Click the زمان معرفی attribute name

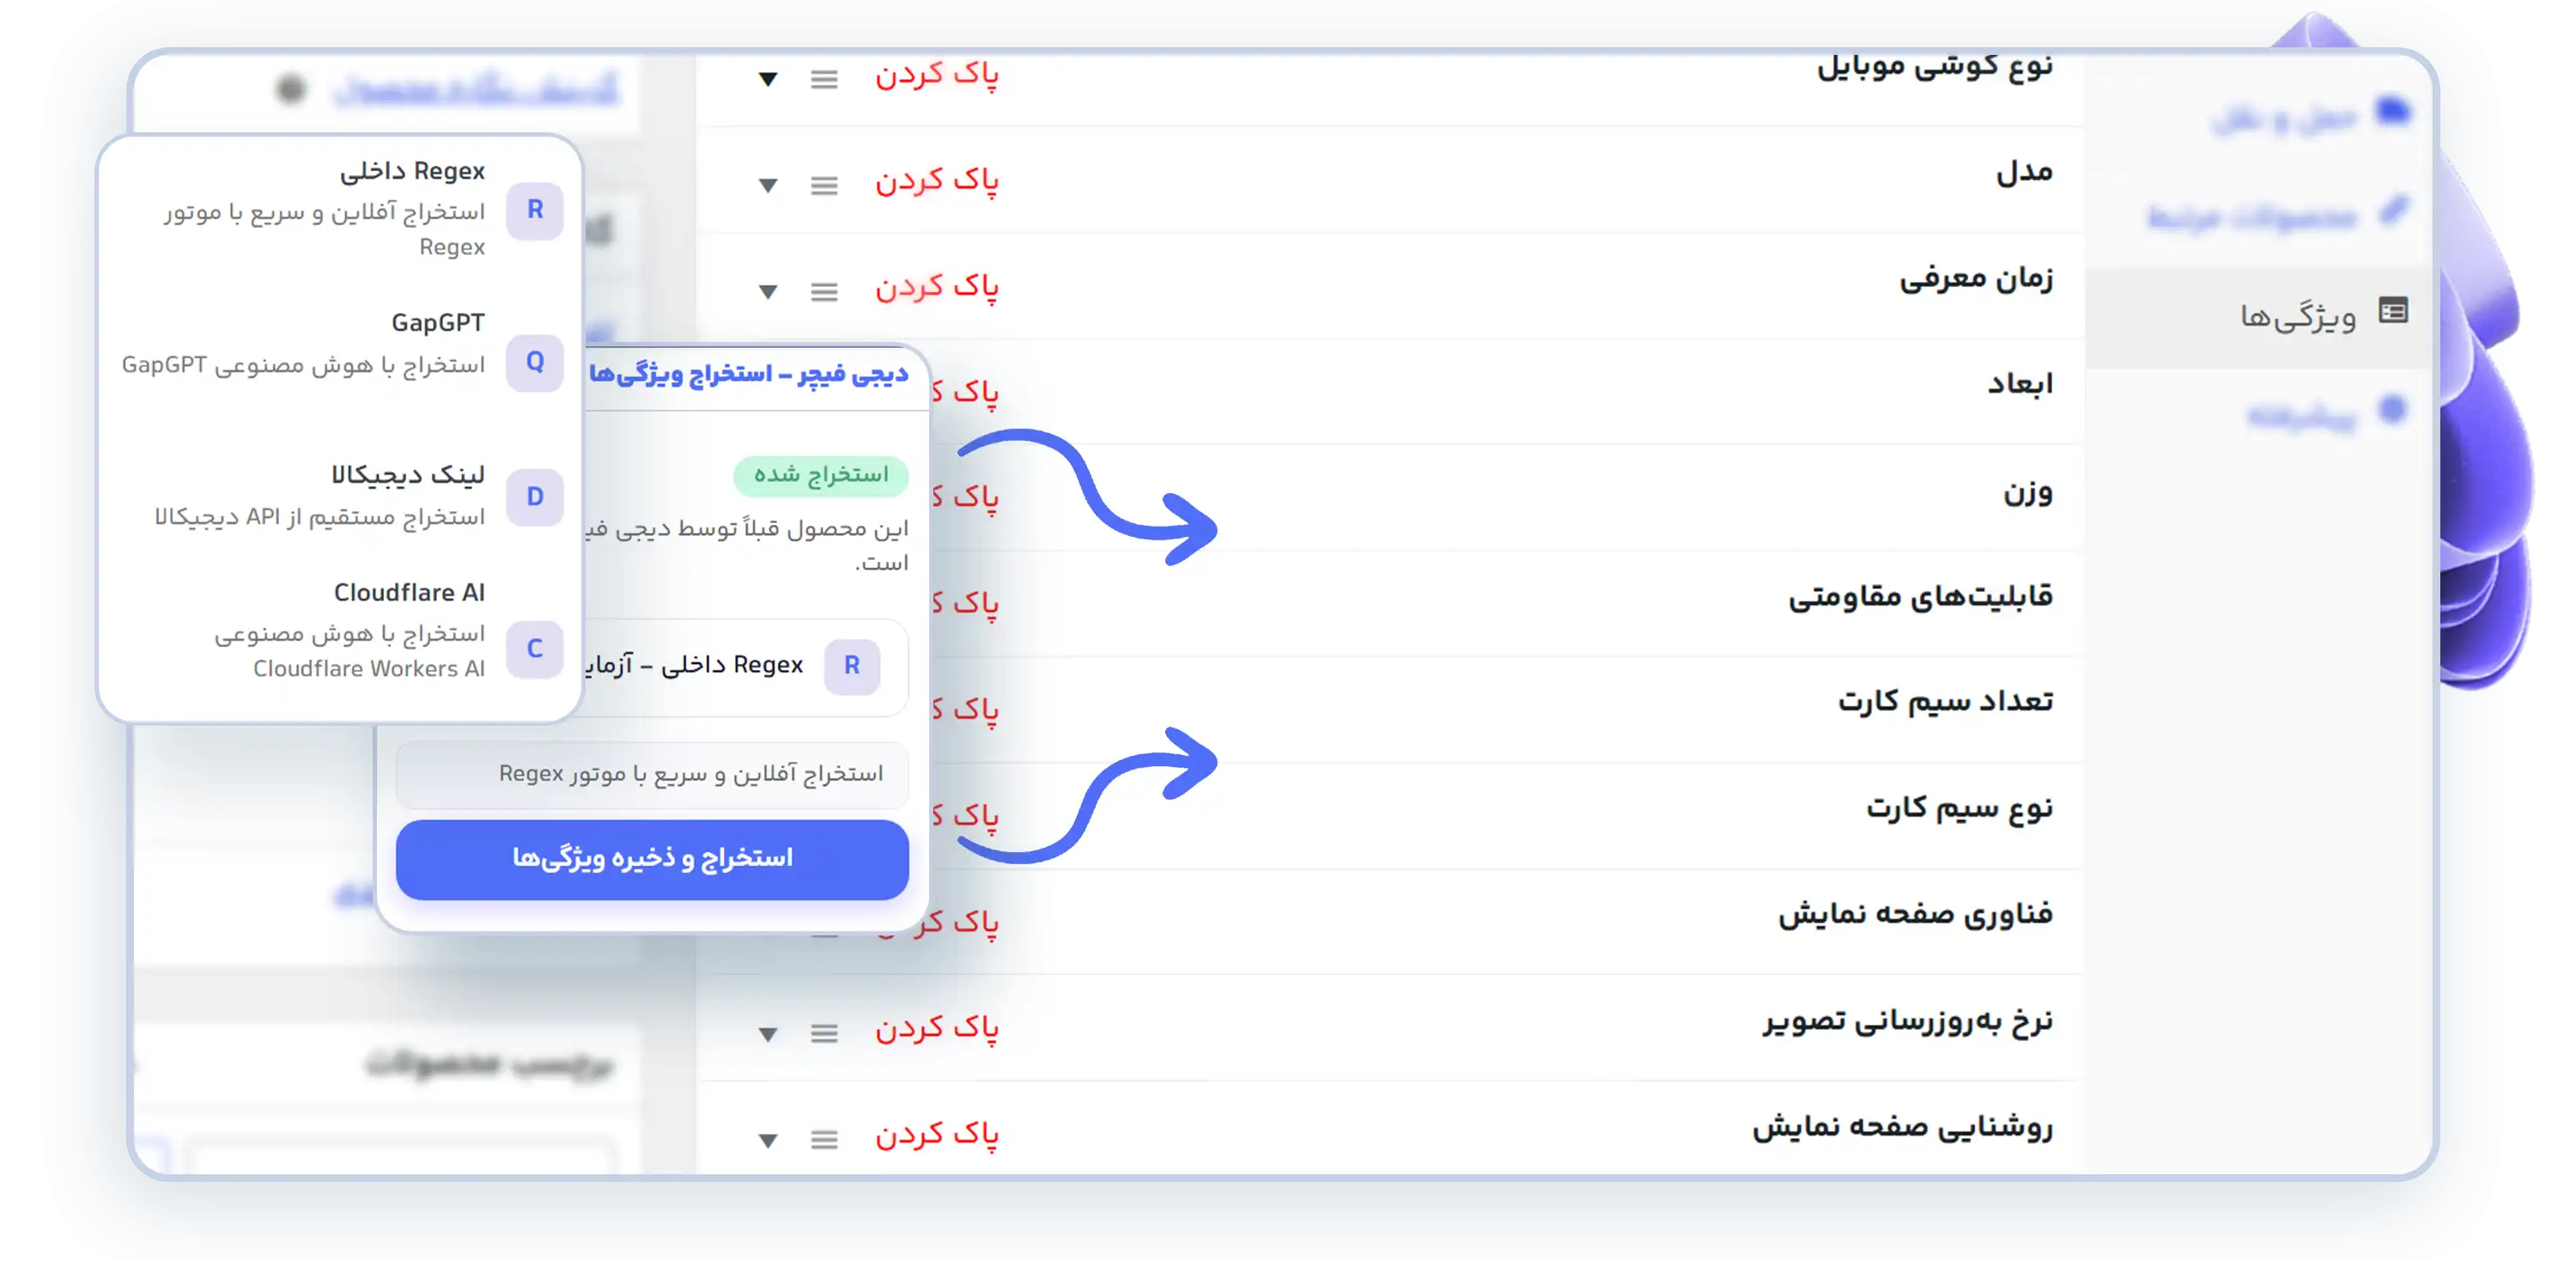click(1976, 278)
